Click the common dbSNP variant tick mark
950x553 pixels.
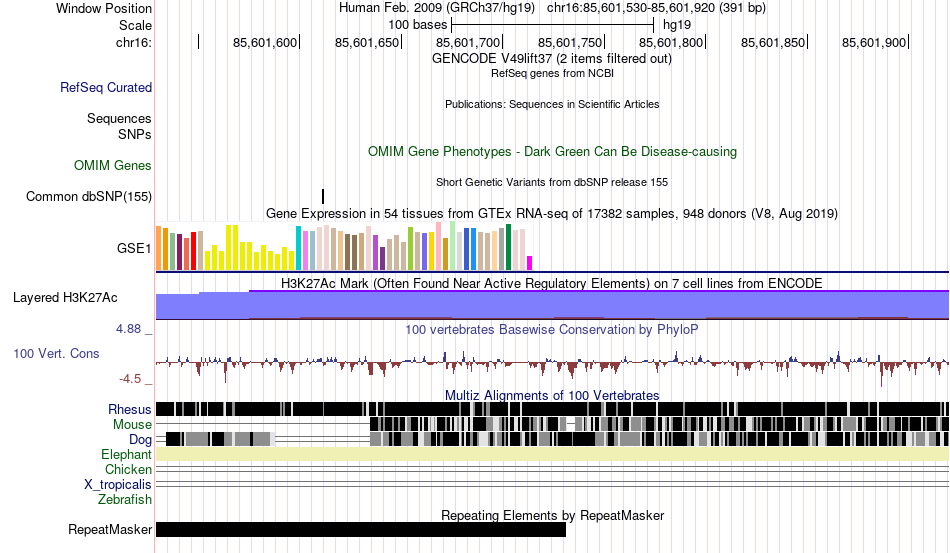[323, 196]
